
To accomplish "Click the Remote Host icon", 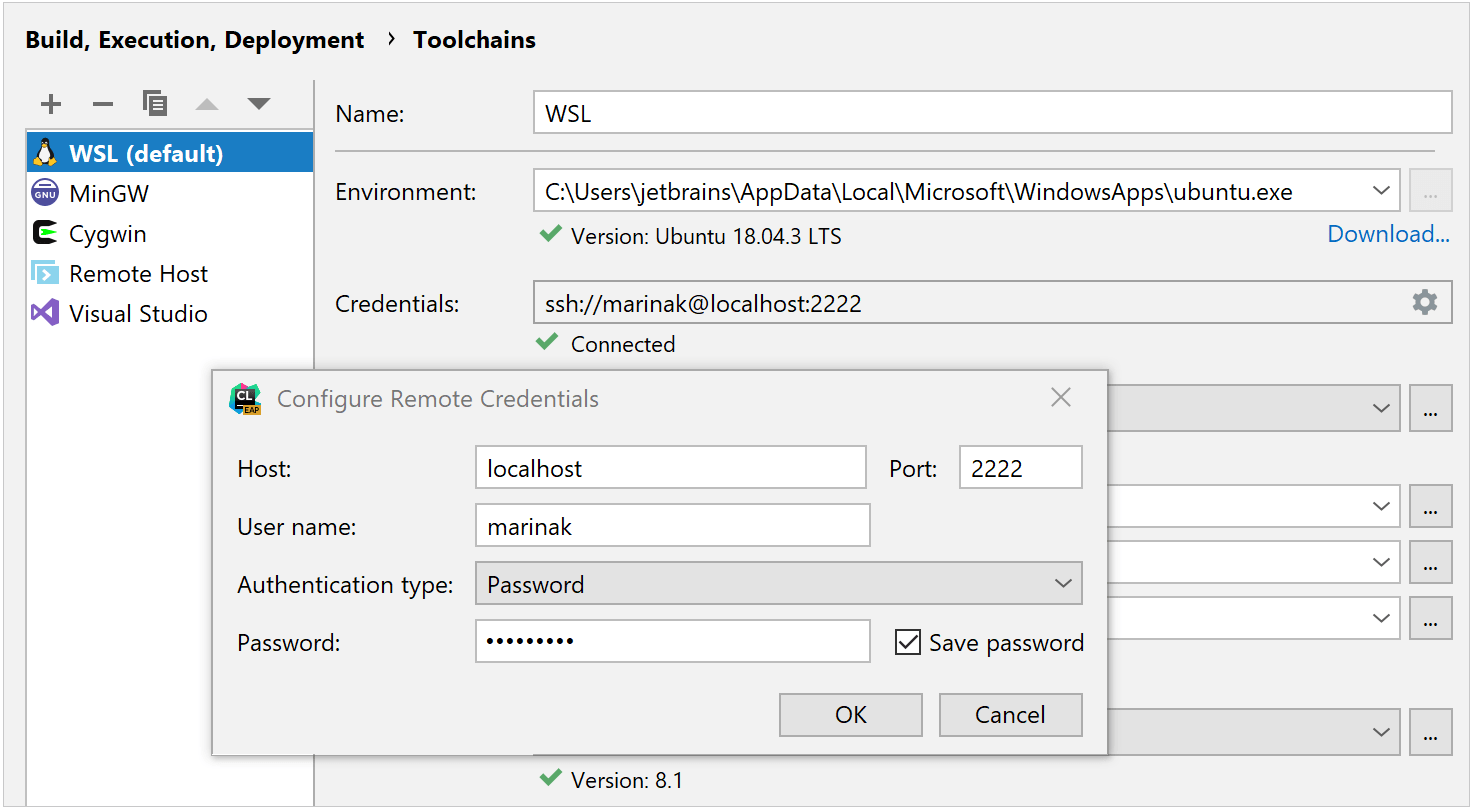I will (x=45, y=273).
